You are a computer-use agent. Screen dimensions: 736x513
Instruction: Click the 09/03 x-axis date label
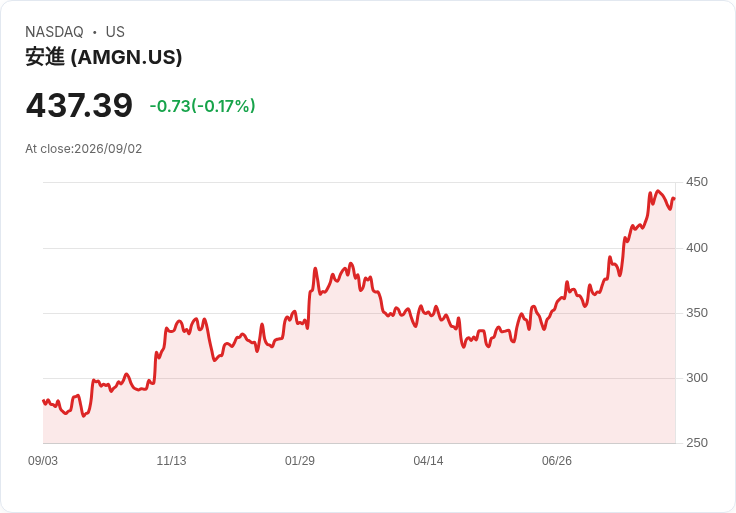[x=43, y=461]
